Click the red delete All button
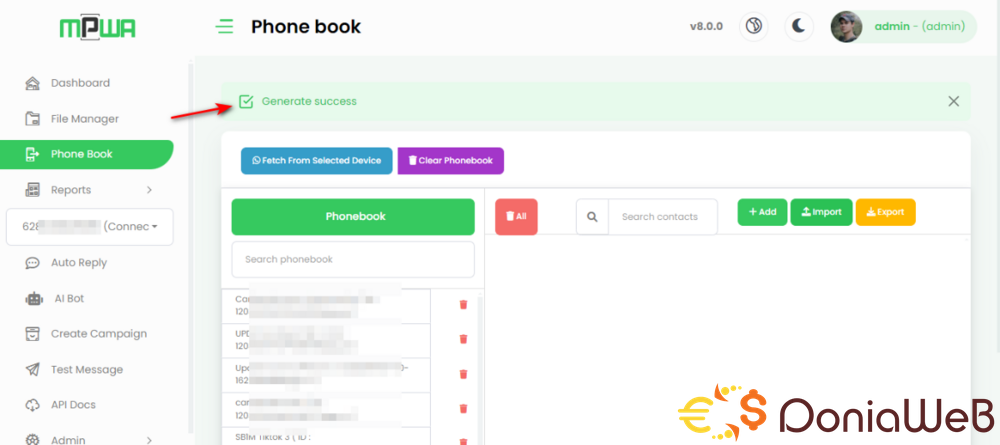Screen dimensions: 1000x445 pos(516,217)
